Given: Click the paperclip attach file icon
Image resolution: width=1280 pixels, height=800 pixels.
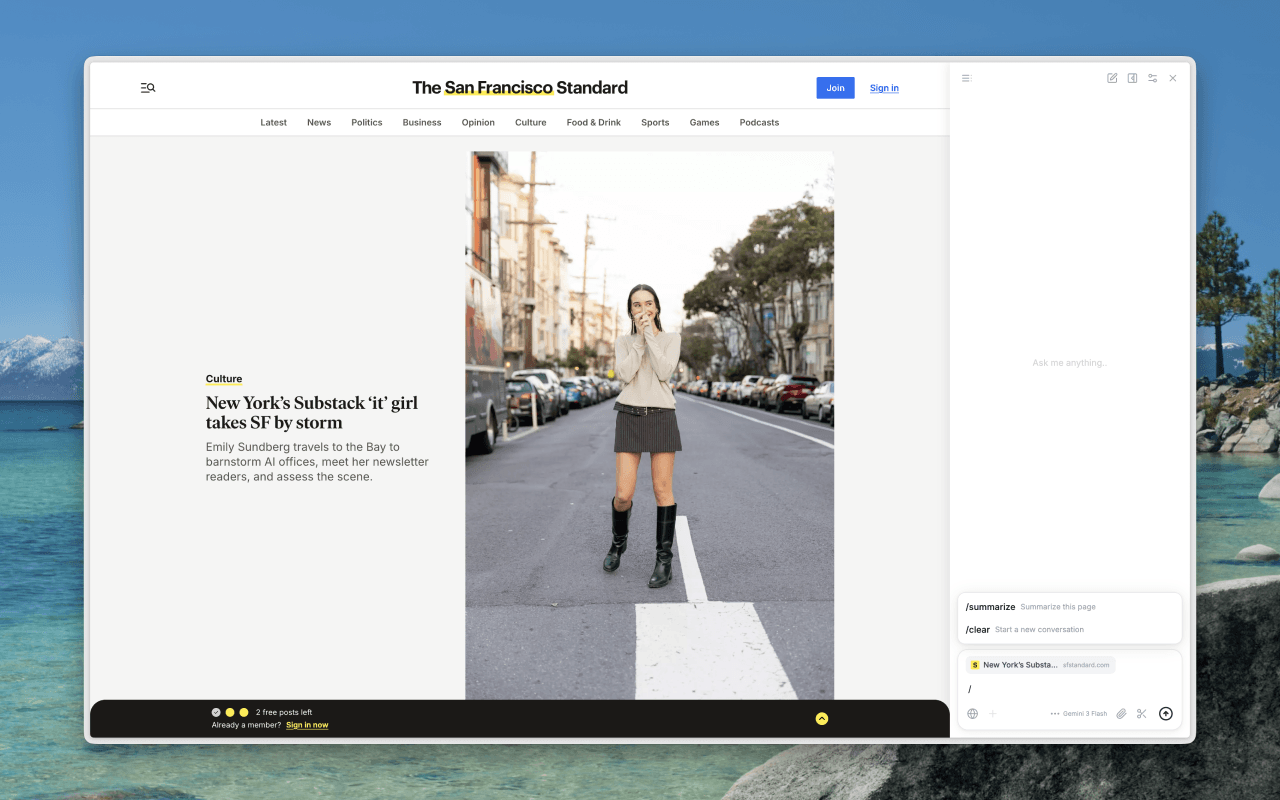Looking at the screenshot, I should click(x=1121, y=714).
